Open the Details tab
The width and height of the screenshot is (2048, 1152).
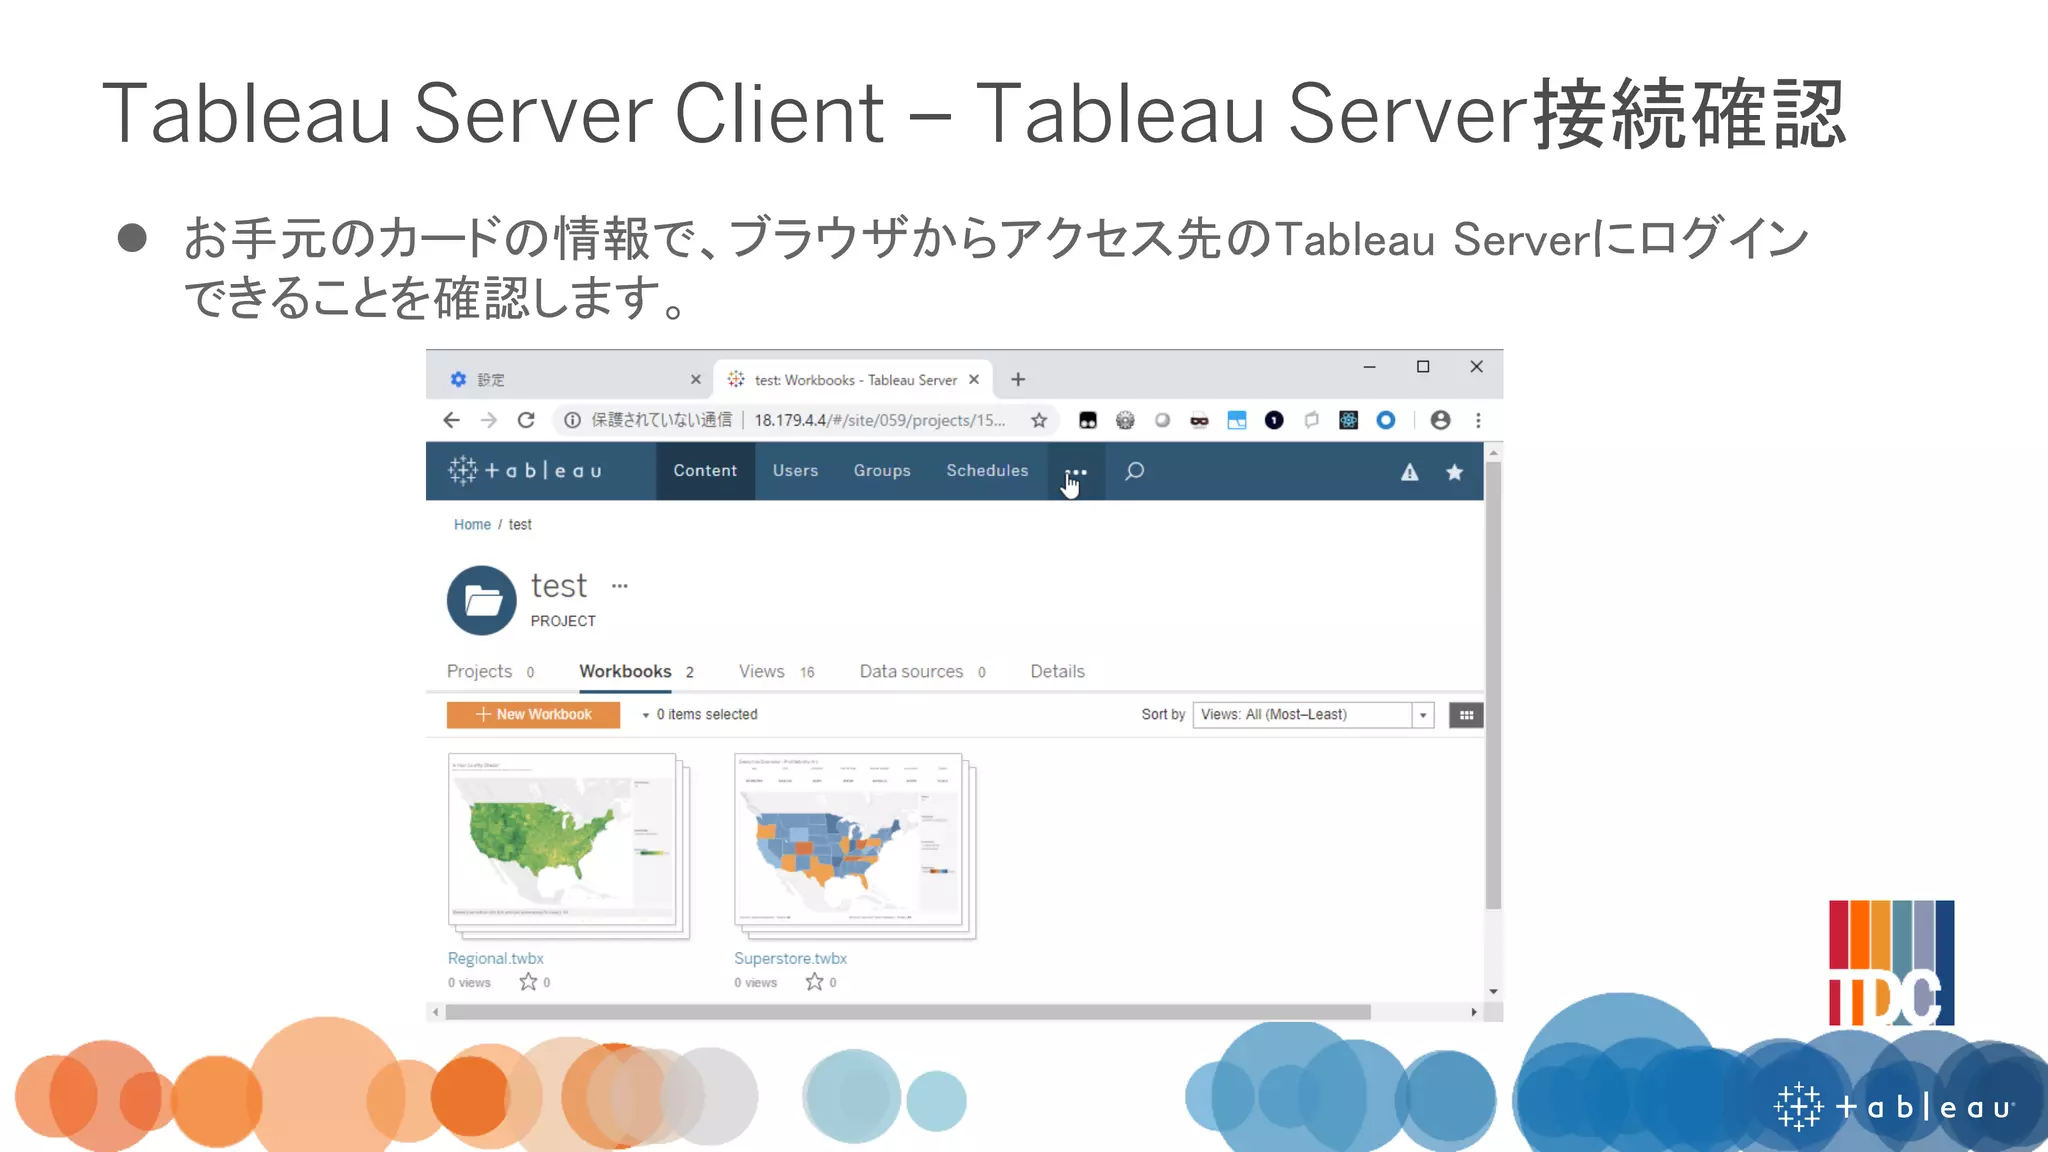tap(1057, 671)
